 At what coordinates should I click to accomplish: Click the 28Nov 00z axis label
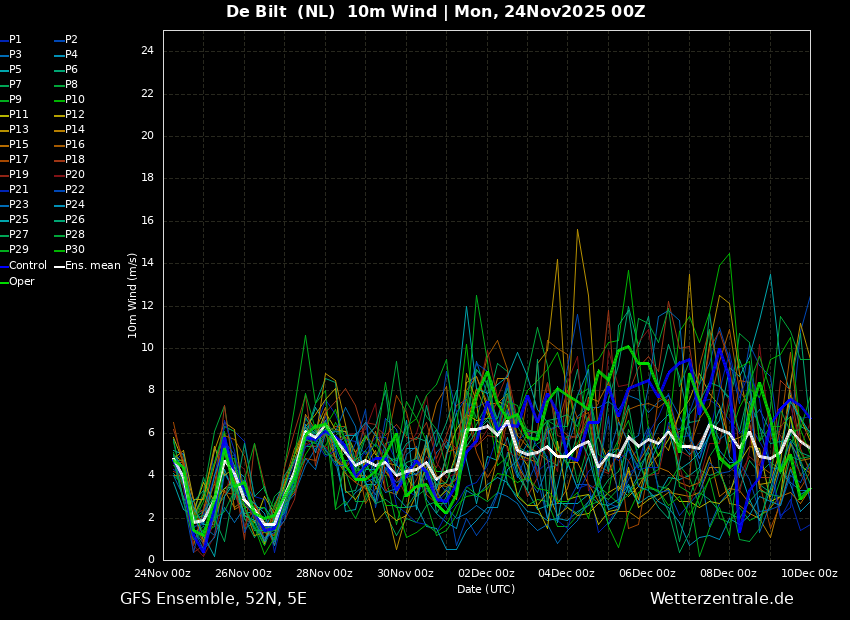tap(324, 573)
